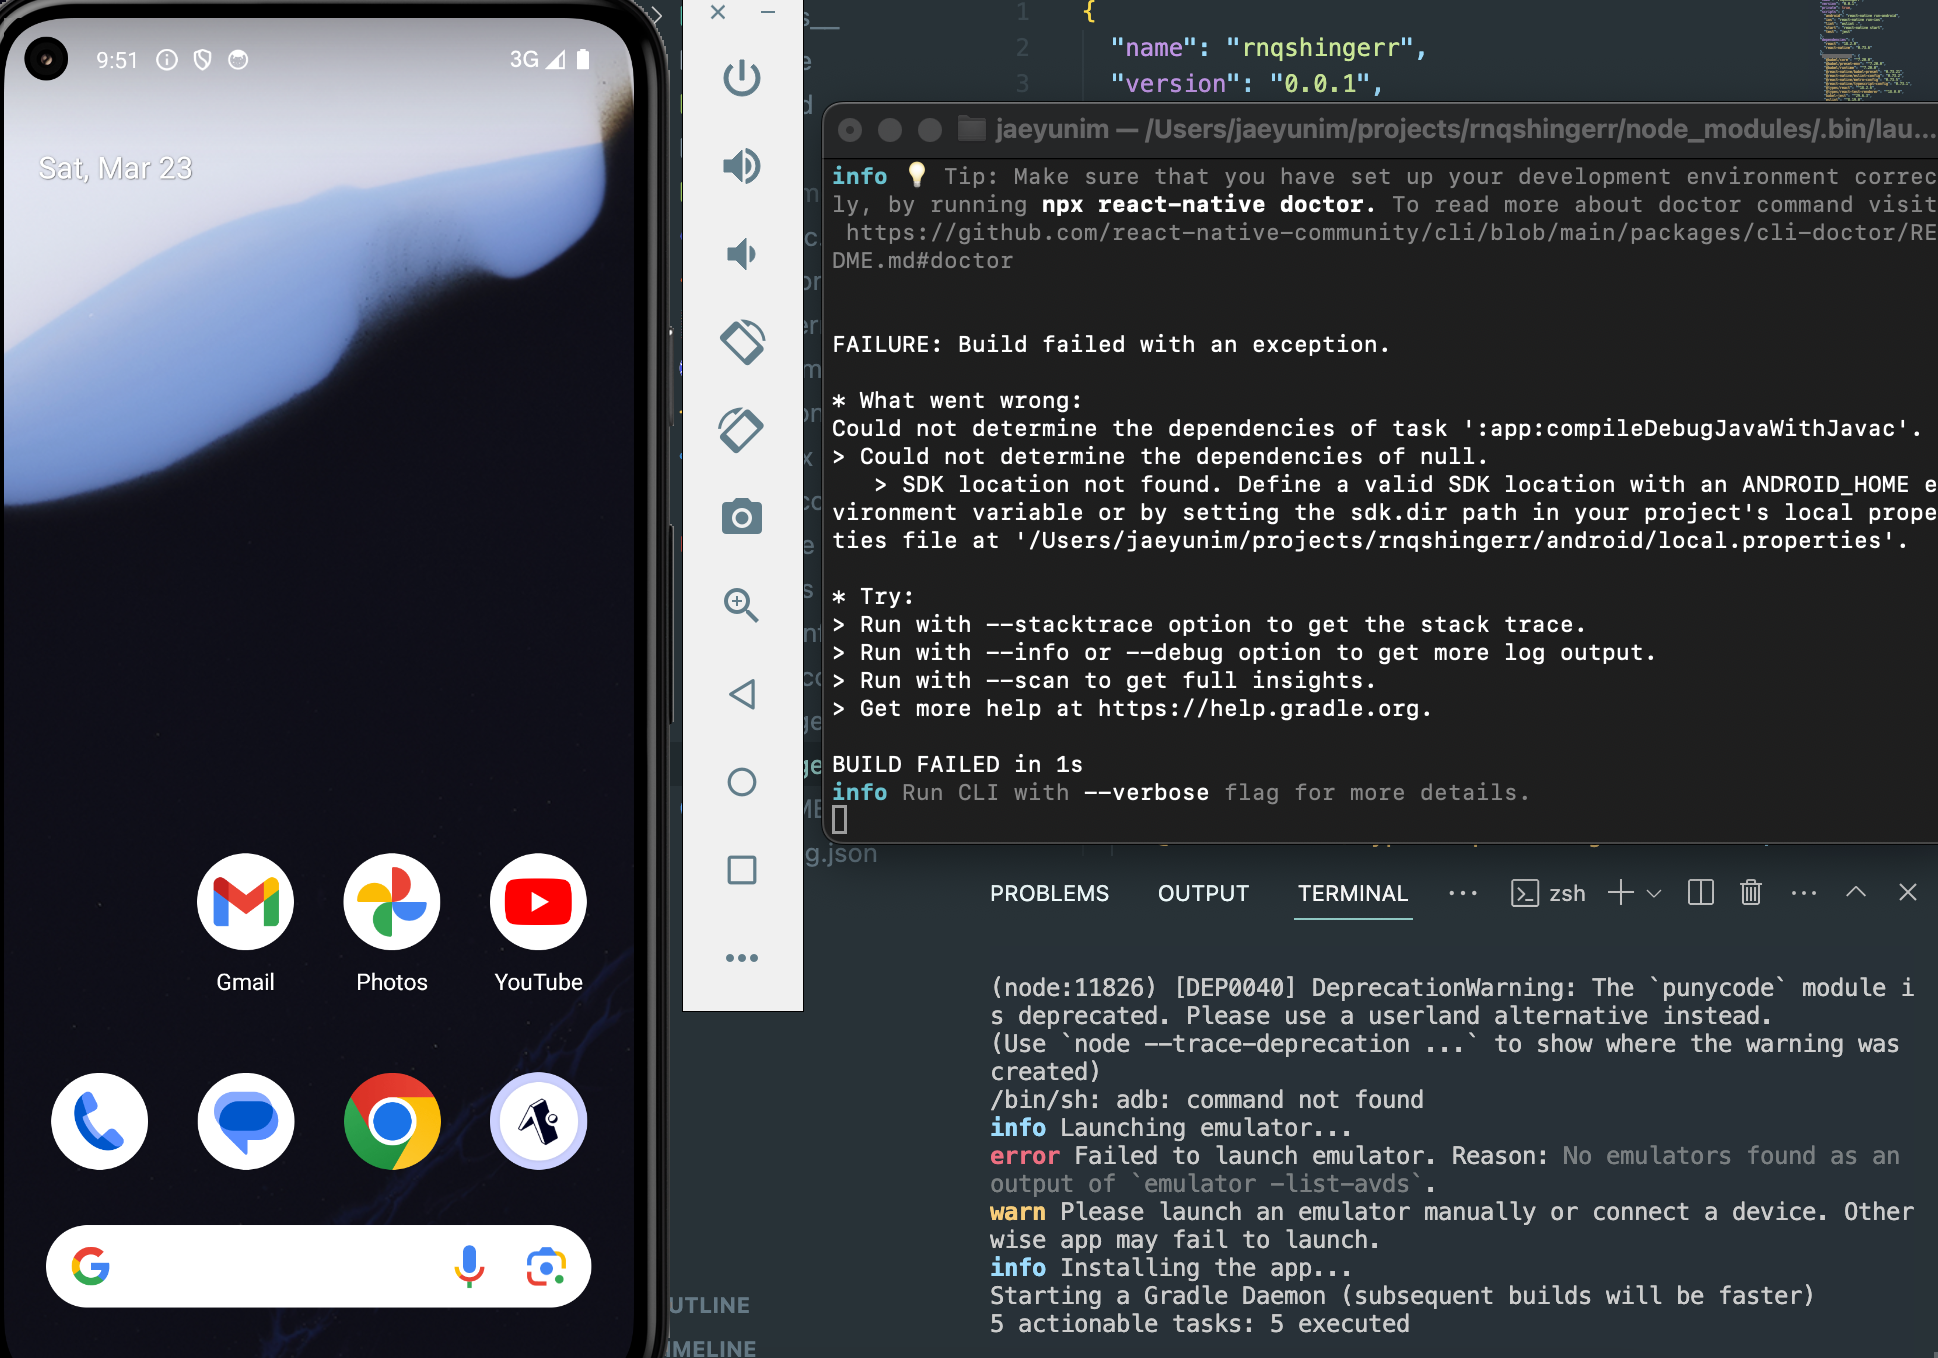Viewport: 1938px width, 1358px height.
Task: Close the emulator toolbar with X
Action: [x=718, y=12]
